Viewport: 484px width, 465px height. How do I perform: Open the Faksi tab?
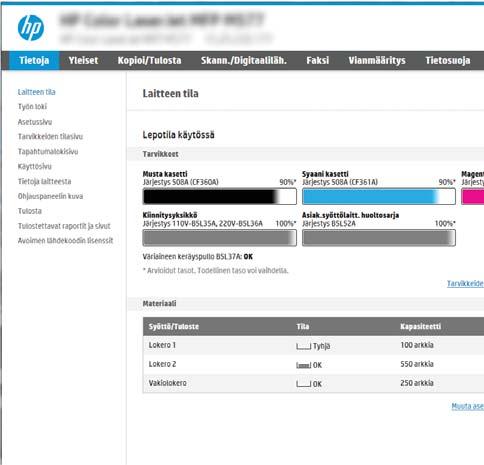tap(318, 60)
